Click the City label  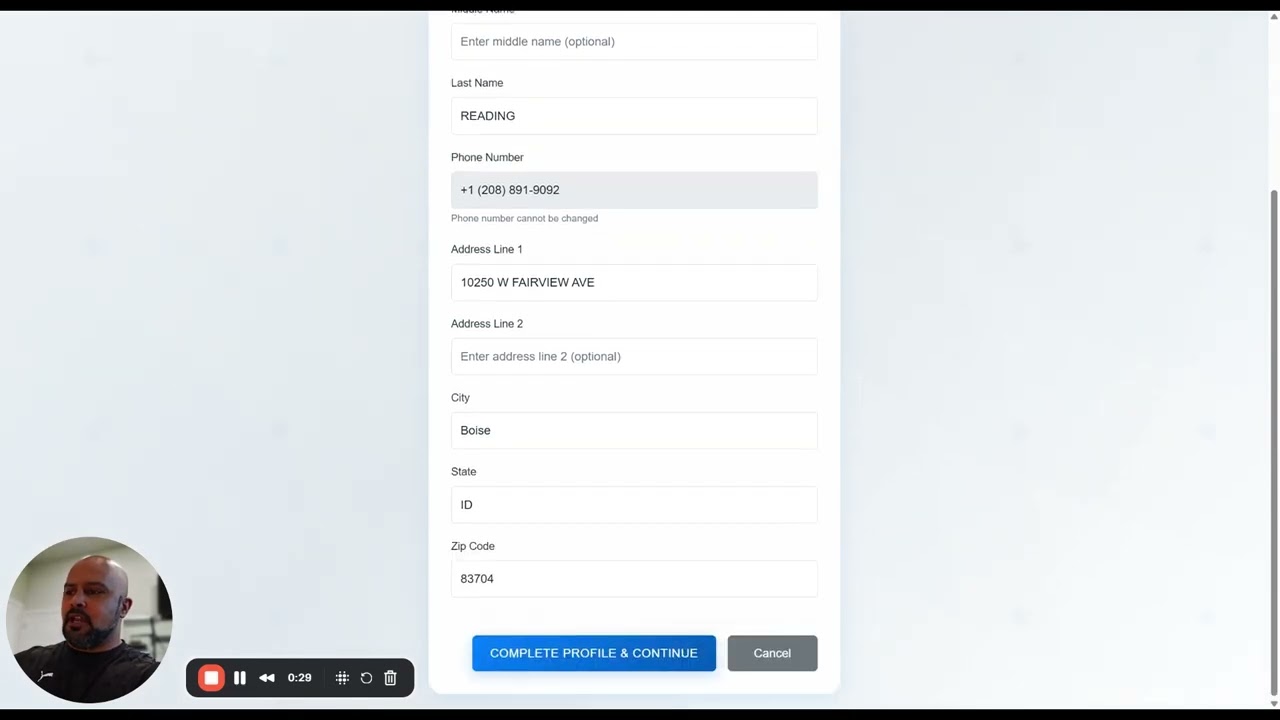click(x=460, y=398)
